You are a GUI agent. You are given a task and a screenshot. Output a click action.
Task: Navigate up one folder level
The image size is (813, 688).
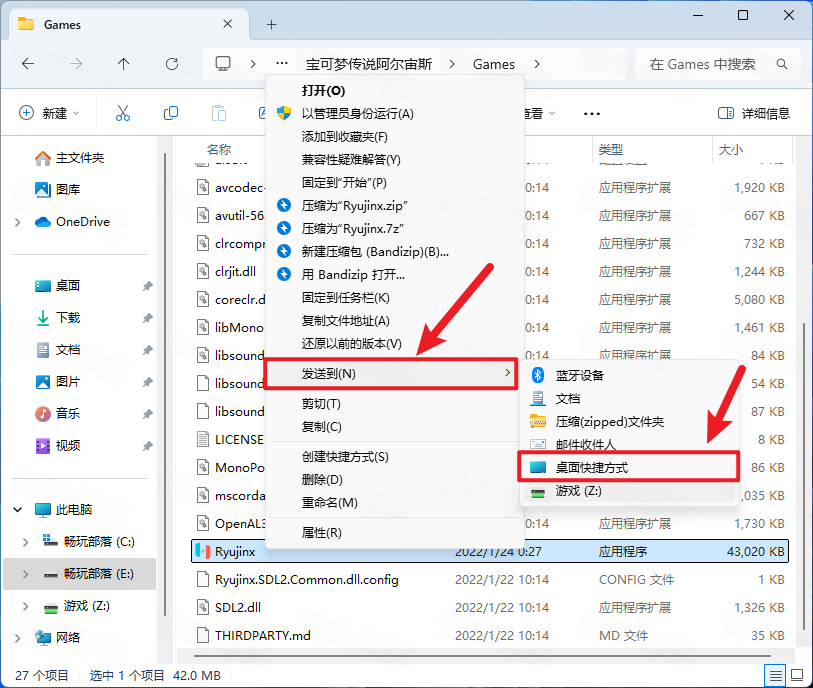[123, 64]
